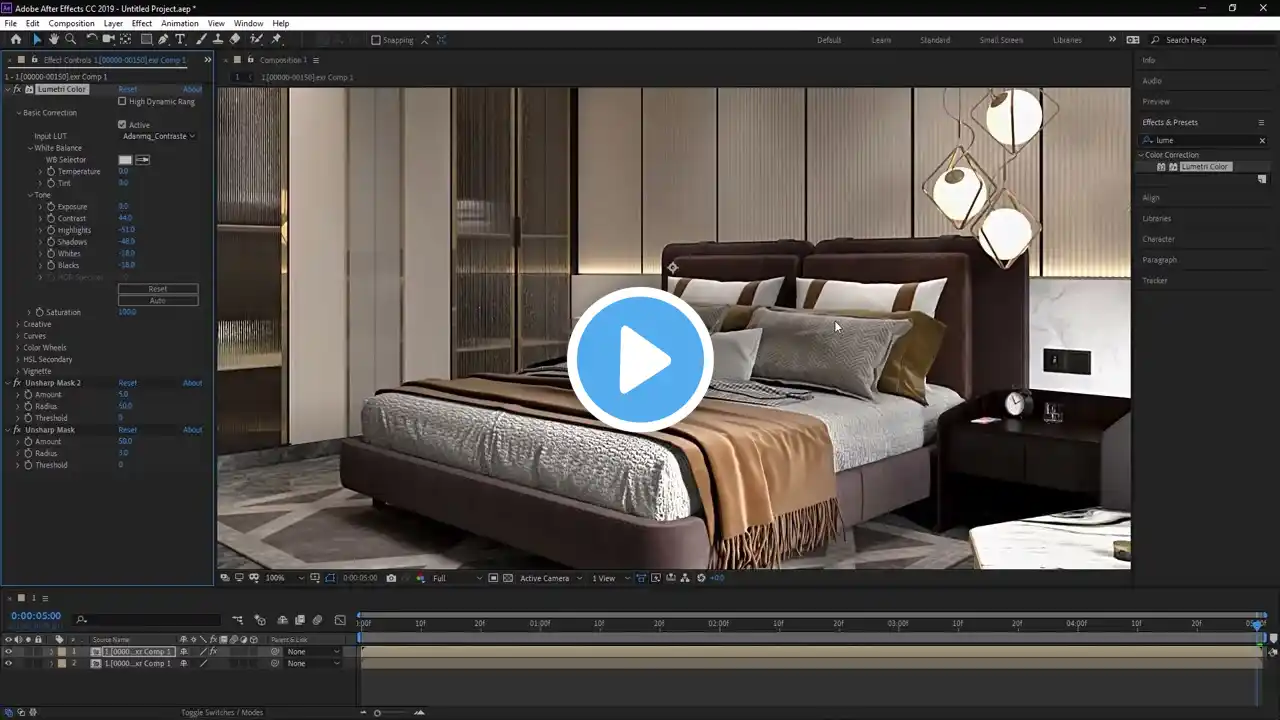This screenshot has width=1280, height=720.
Task: Open the Composition menu
Action: 71,23
